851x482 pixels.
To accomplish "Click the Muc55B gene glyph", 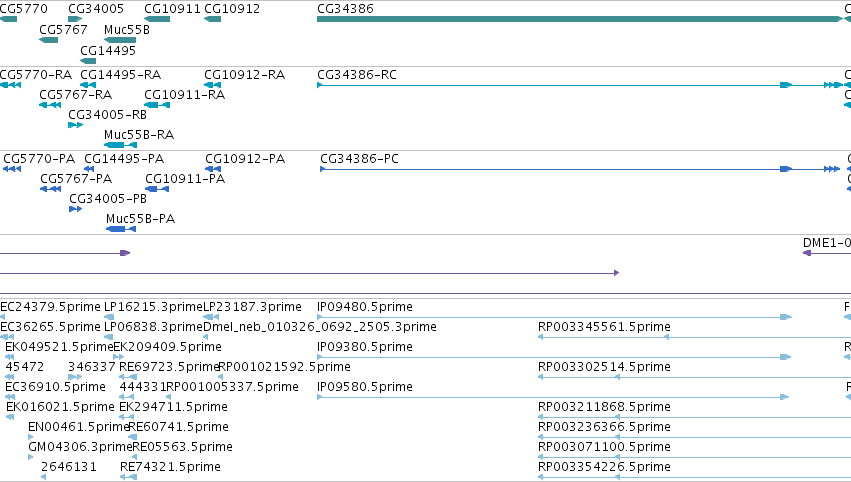I will point(120,40).
